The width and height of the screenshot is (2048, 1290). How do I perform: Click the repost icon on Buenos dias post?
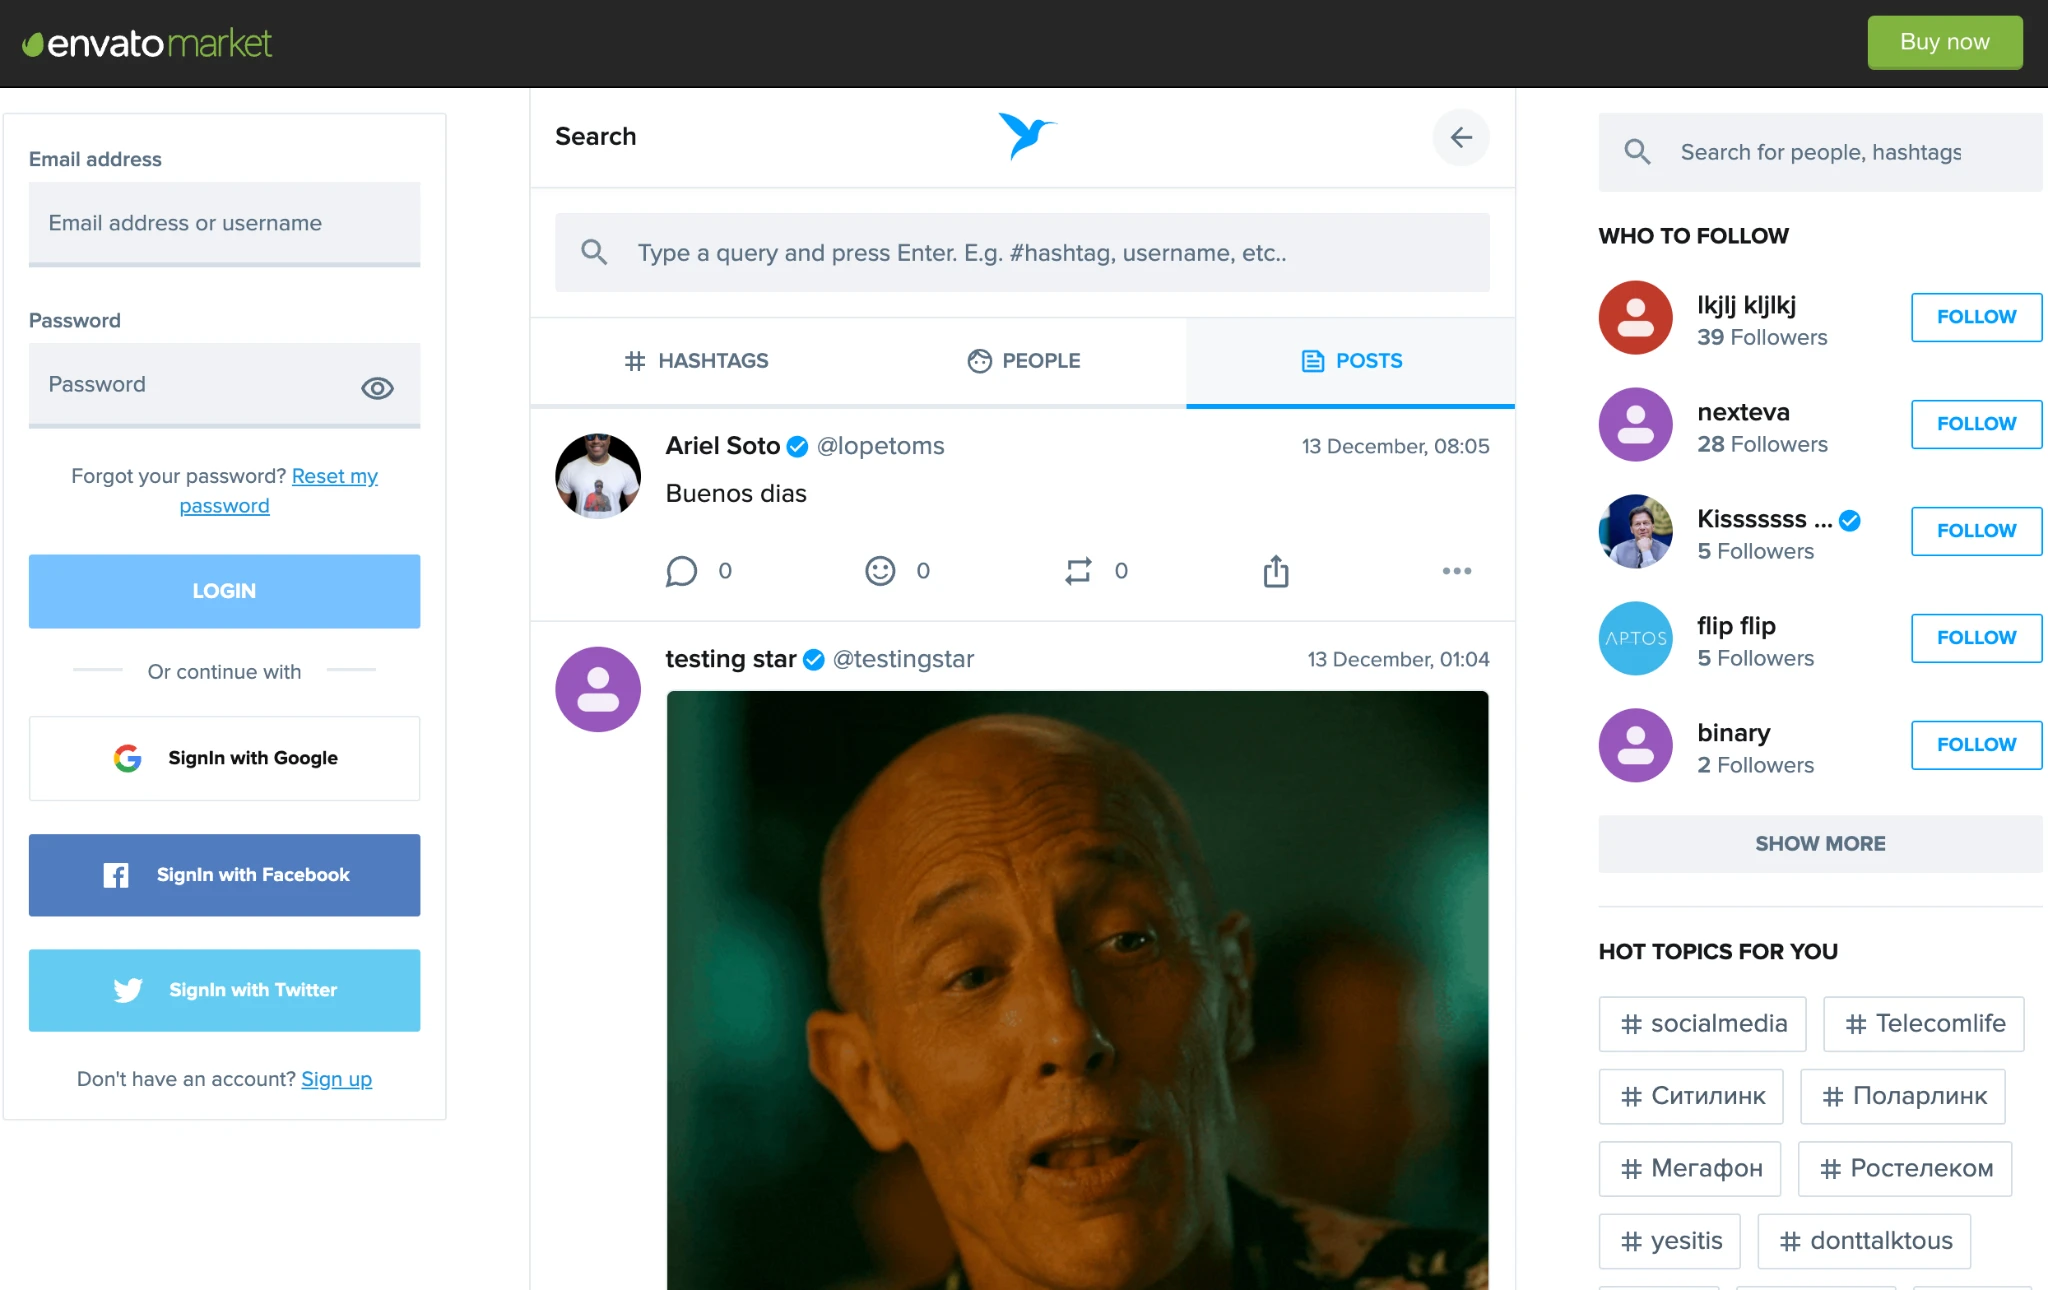point(1078,571)
